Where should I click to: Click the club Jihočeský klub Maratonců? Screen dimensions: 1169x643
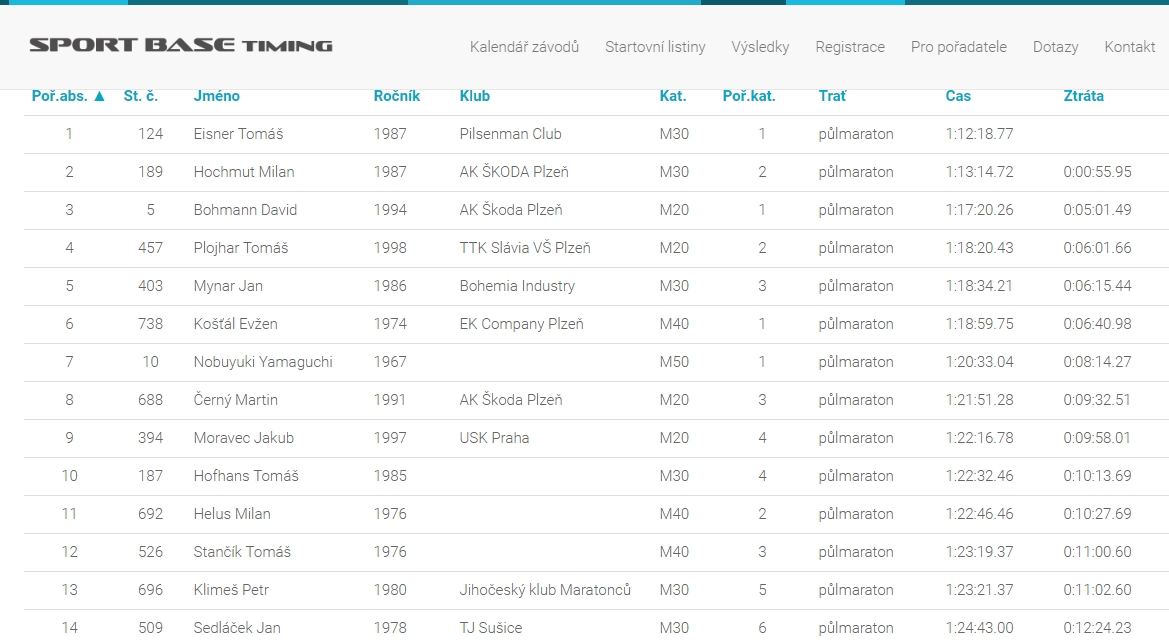pos(545,591)
